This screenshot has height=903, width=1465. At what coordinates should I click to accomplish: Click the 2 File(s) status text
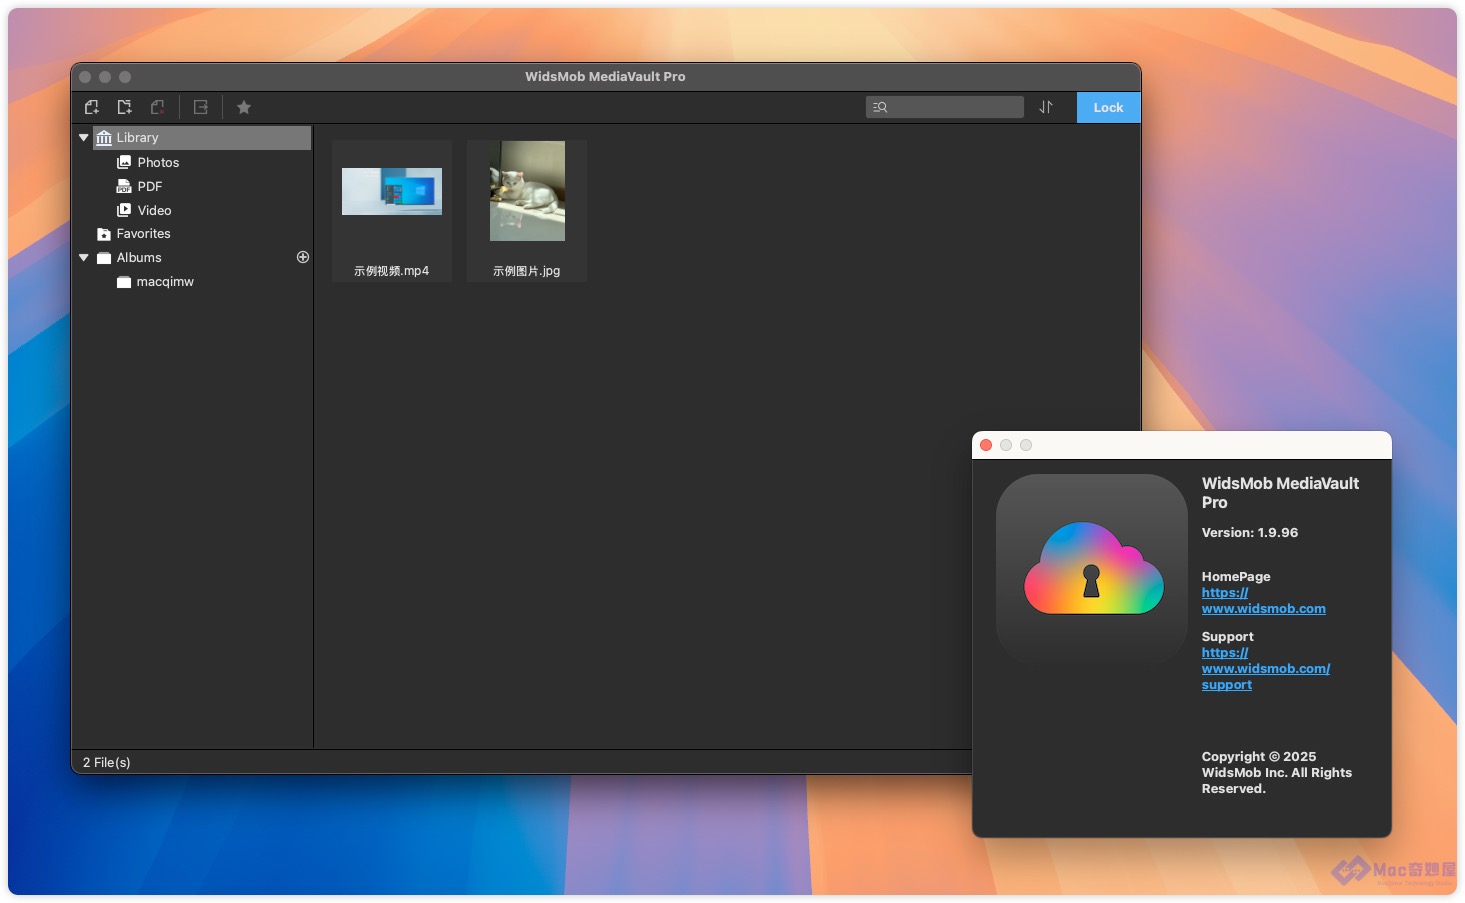click(x=107, y=762)
